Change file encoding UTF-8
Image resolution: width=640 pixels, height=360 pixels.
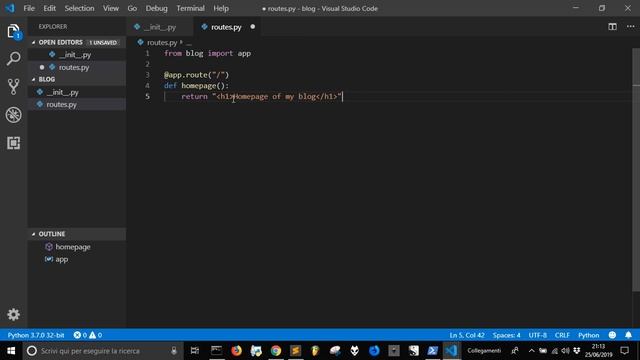click(538, 335)
